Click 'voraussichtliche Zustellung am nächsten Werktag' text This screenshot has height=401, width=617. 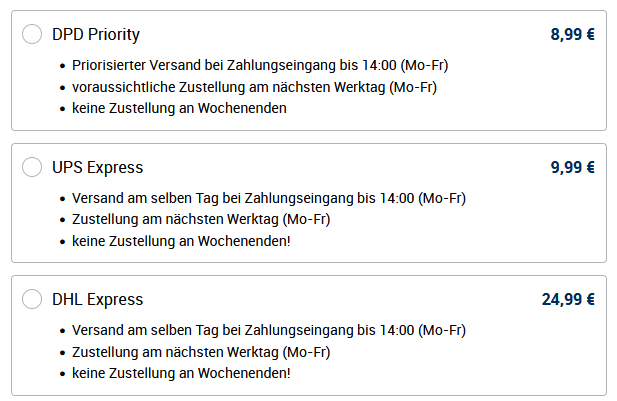[x=254, y=87]
